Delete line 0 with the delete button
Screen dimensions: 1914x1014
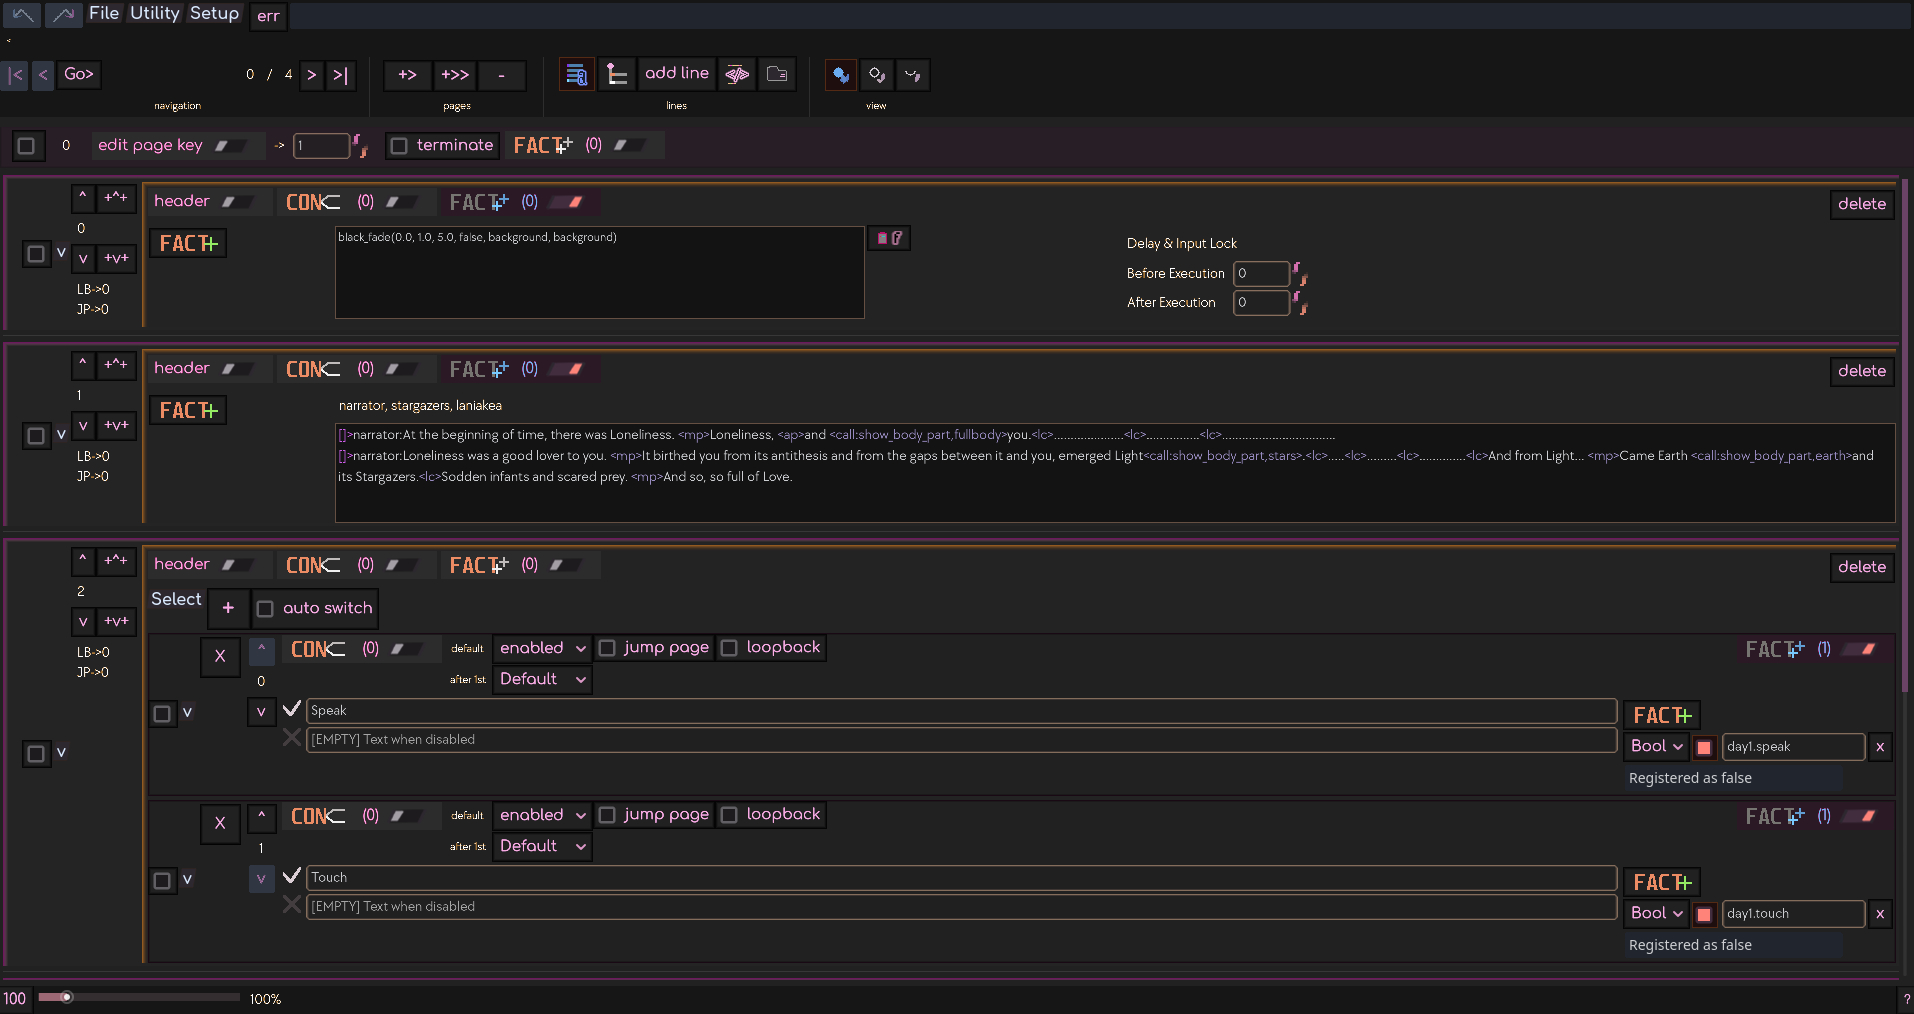pyautogui.click(x=1862, y=204)
